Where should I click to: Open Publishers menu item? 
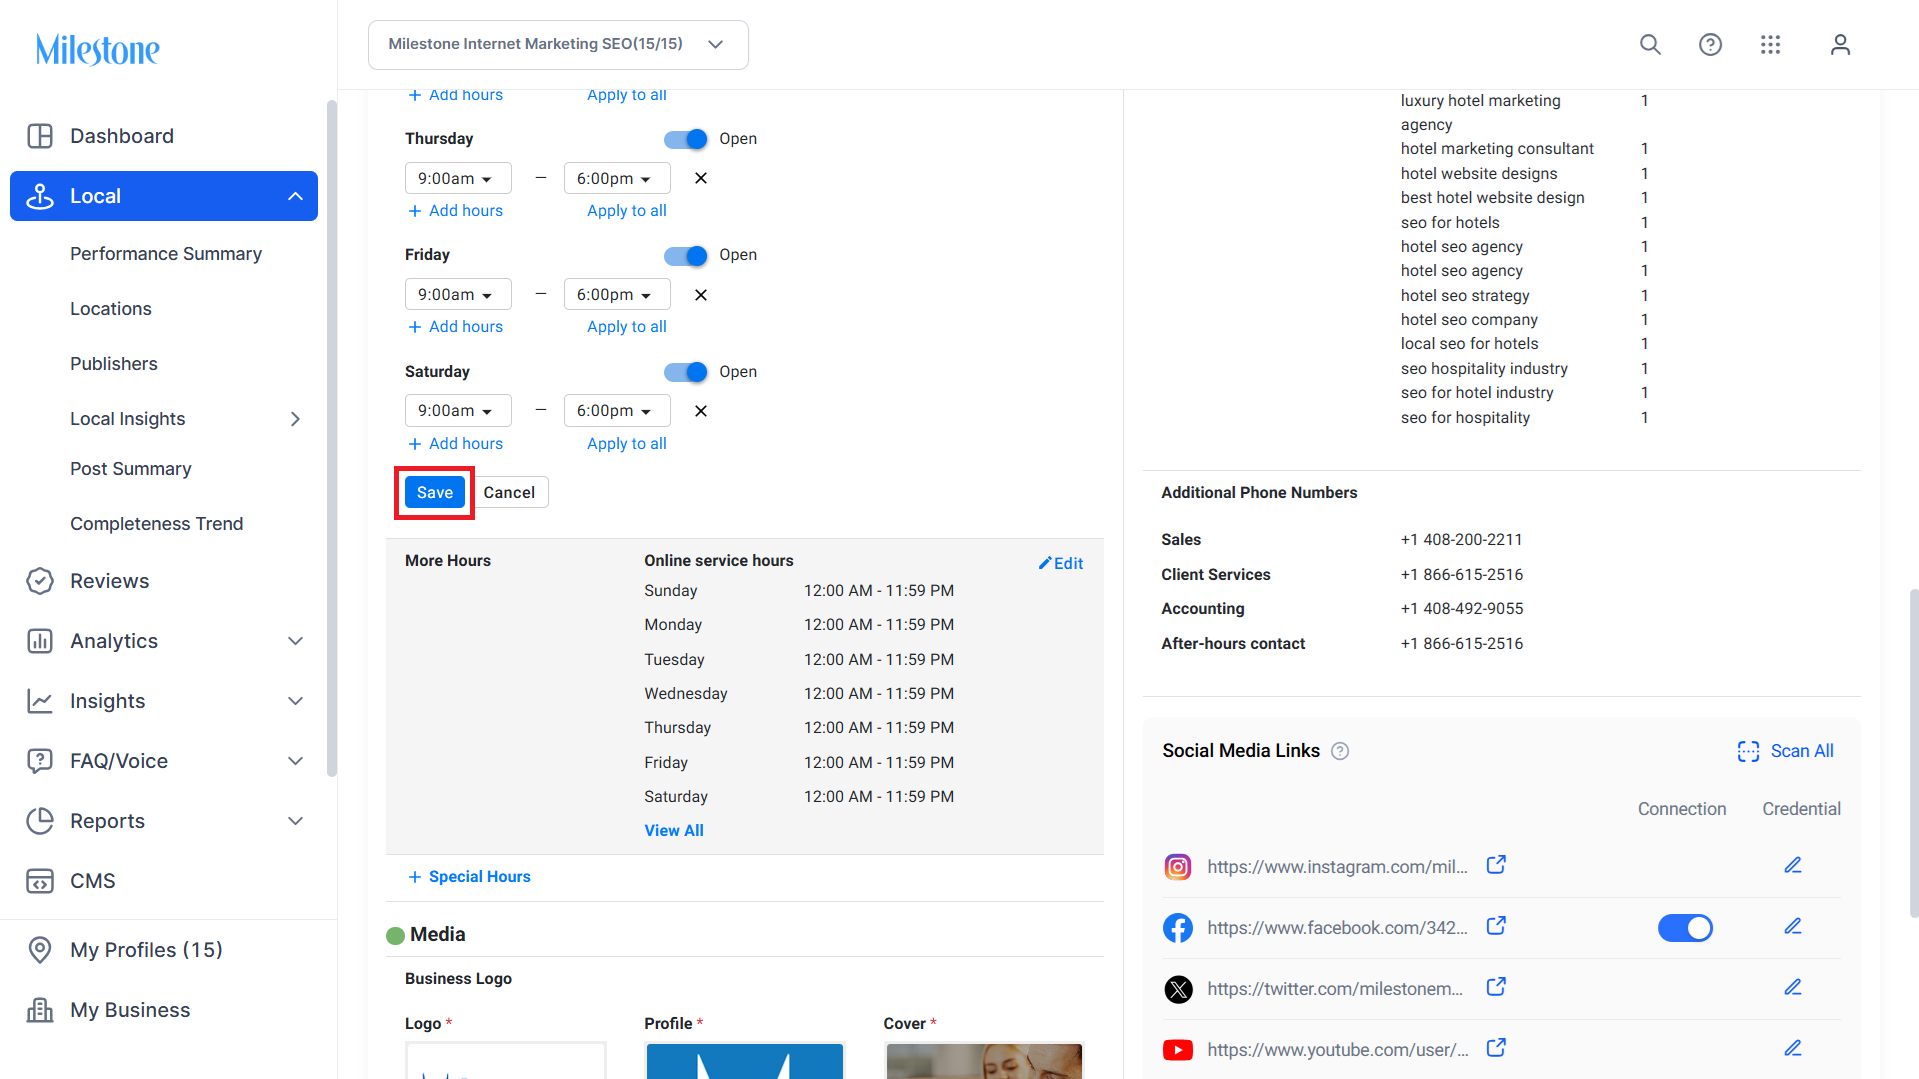pyautogui.click(x=114, y=364)
